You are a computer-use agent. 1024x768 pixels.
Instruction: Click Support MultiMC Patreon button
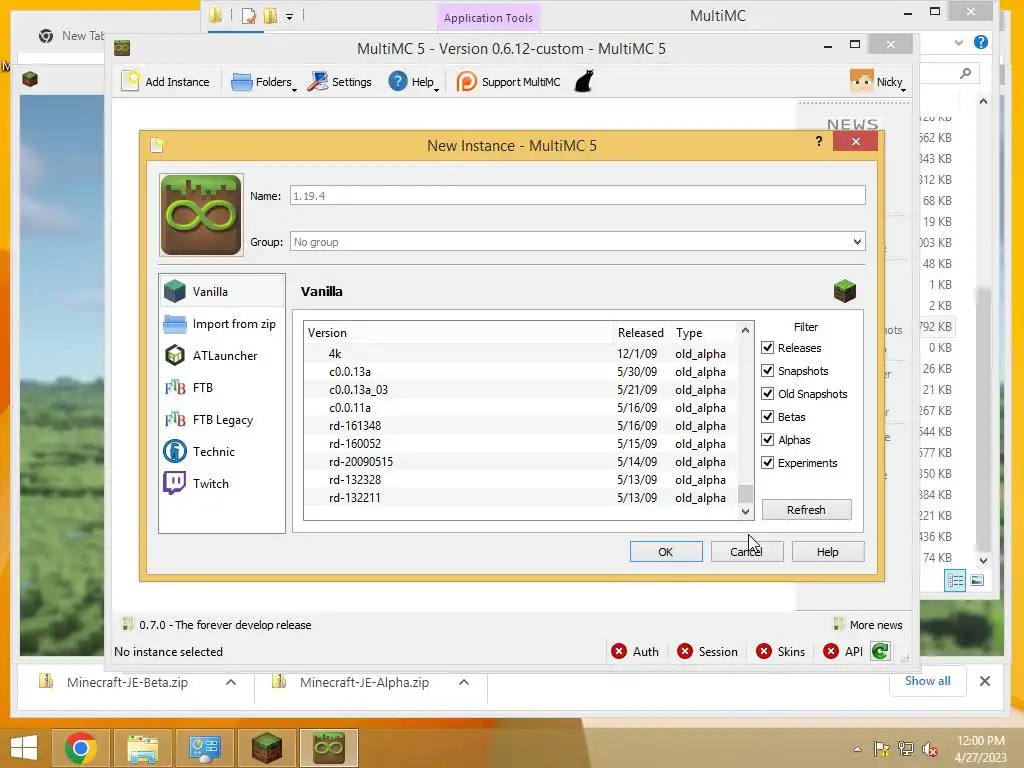click(x=509, y=82)
